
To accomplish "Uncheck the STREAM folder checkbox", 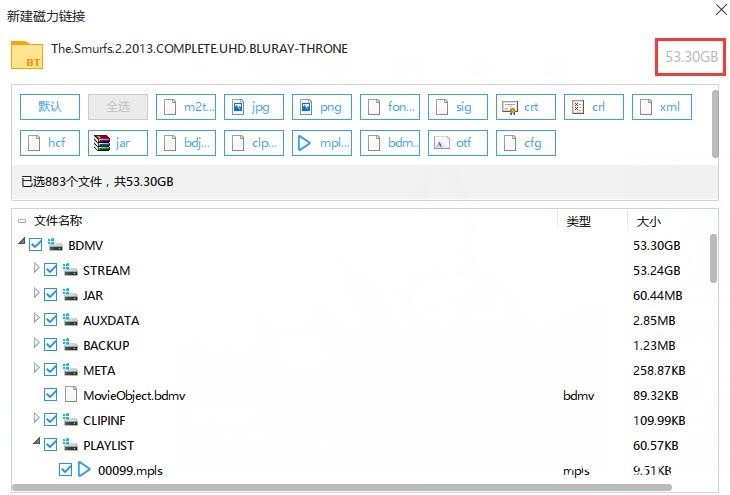I will pos(50,270).
